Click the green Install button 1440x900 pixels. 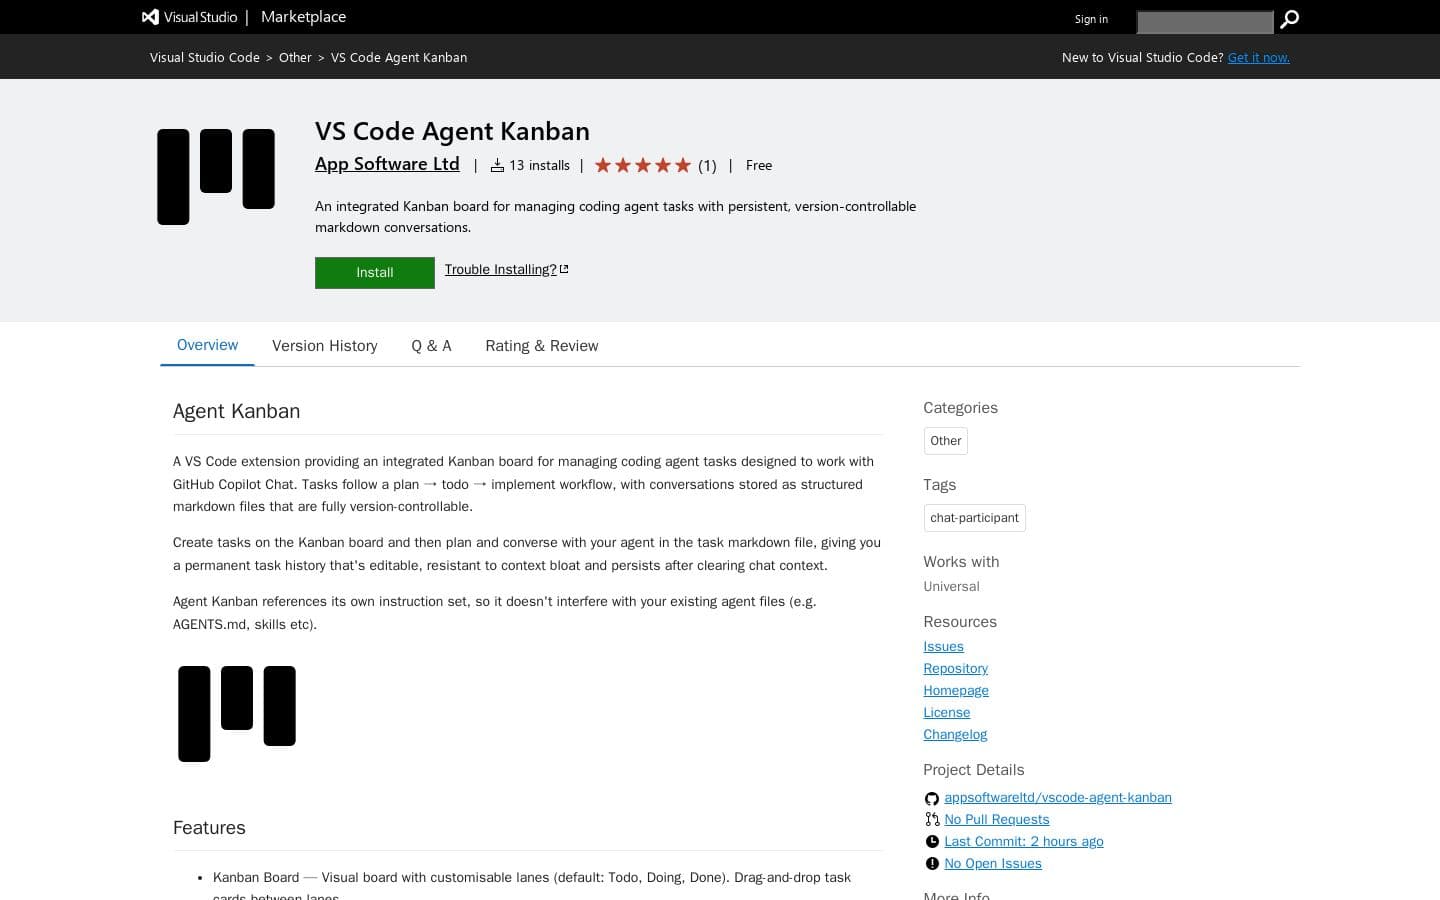pyautogui.click(x=375, y=272)
